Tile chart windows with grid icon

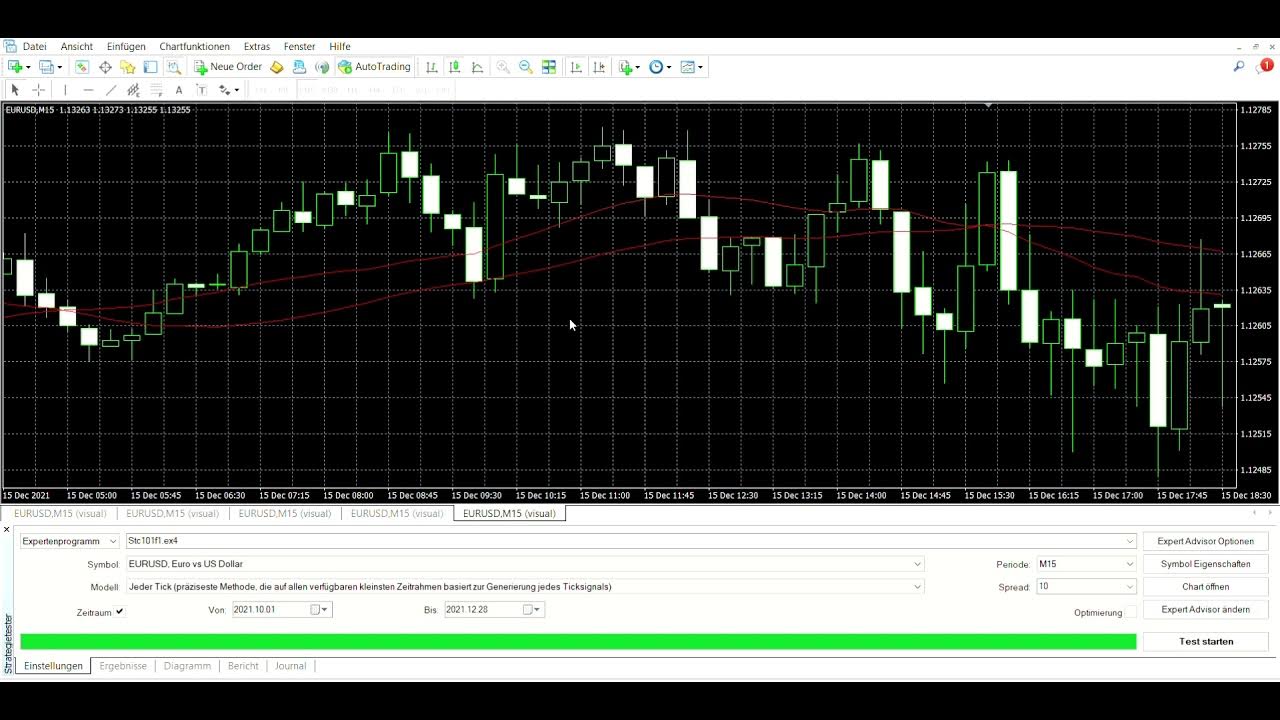549,67
